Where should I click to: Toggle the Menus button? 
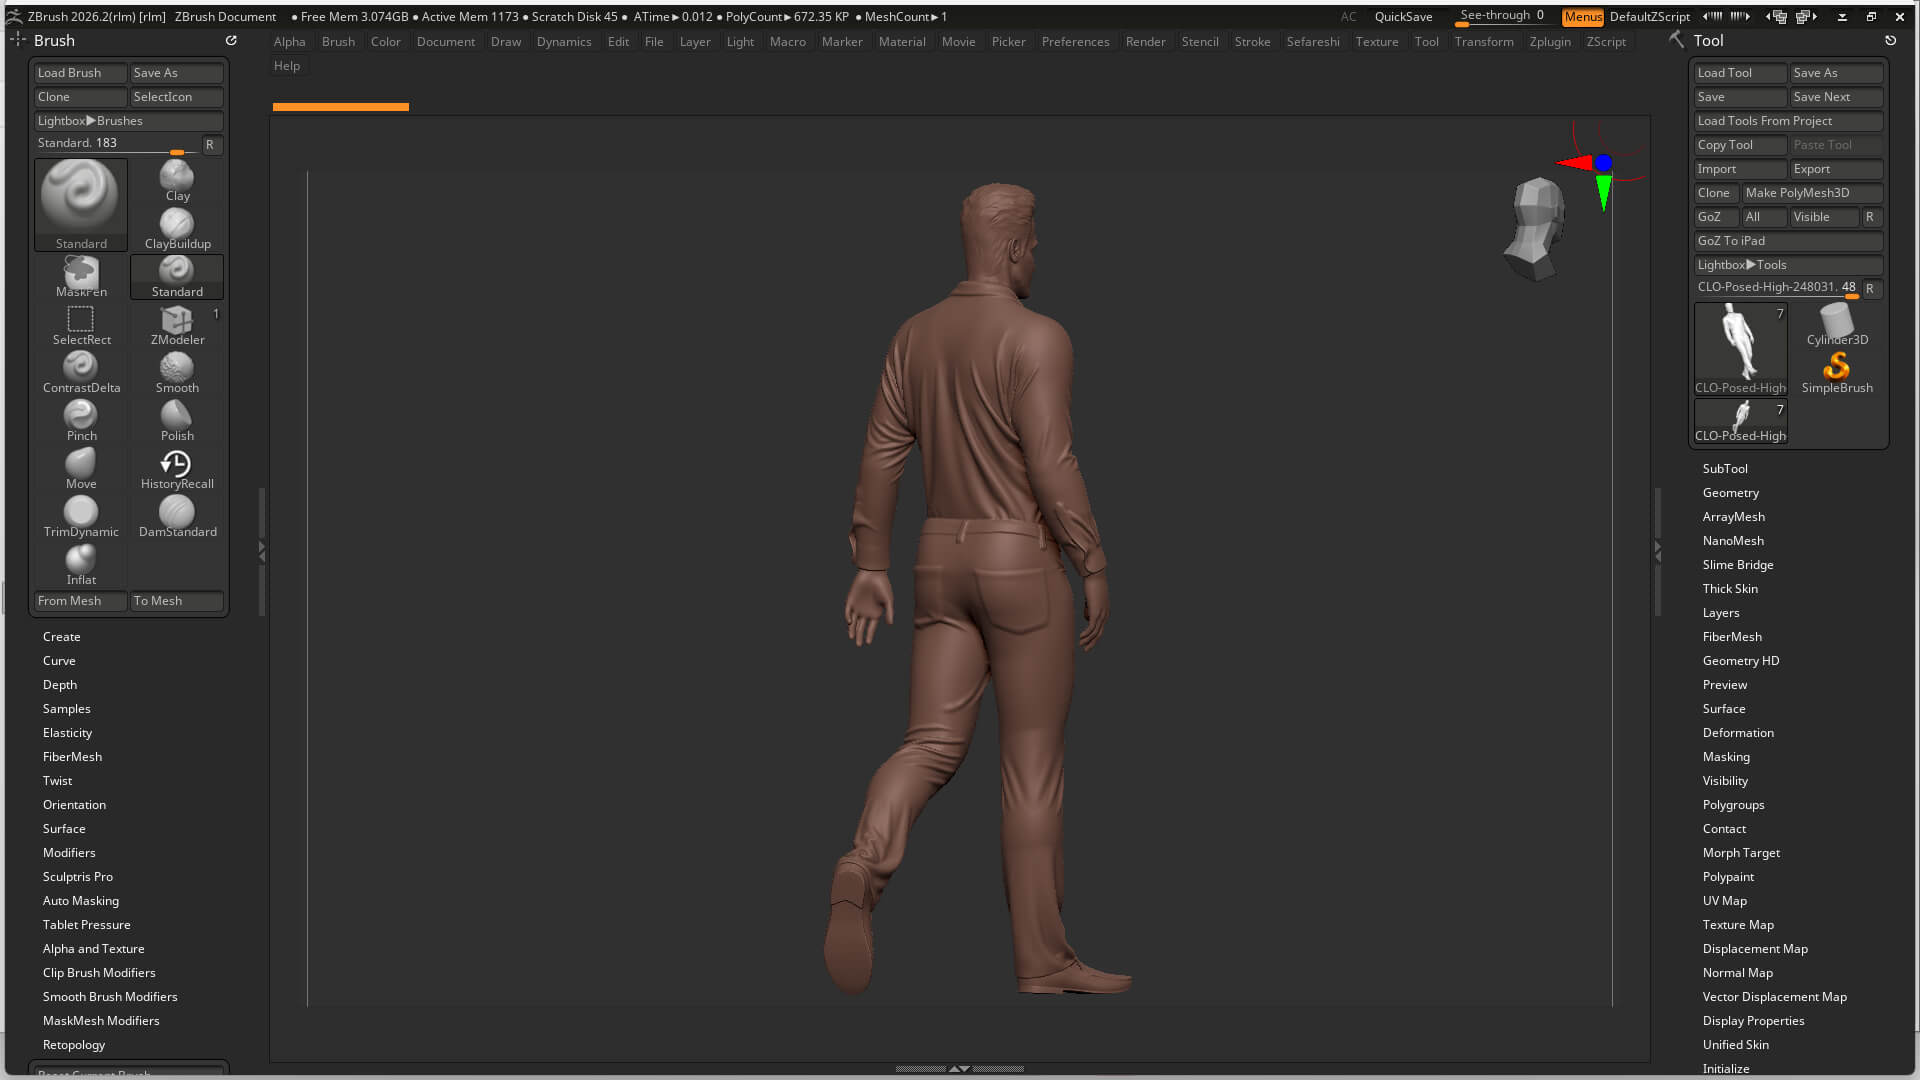pos(1582,17)
